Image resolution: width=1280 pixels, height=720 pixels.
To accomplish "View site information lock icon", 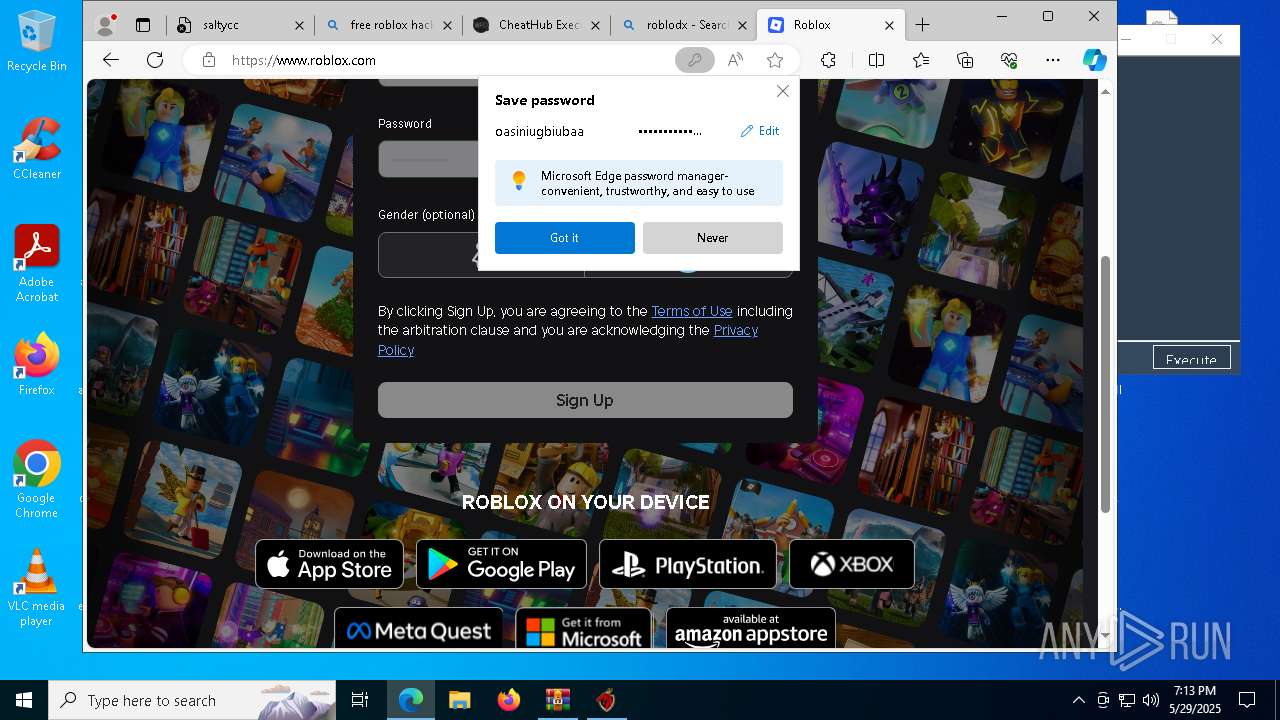I will tap(208, 60).
